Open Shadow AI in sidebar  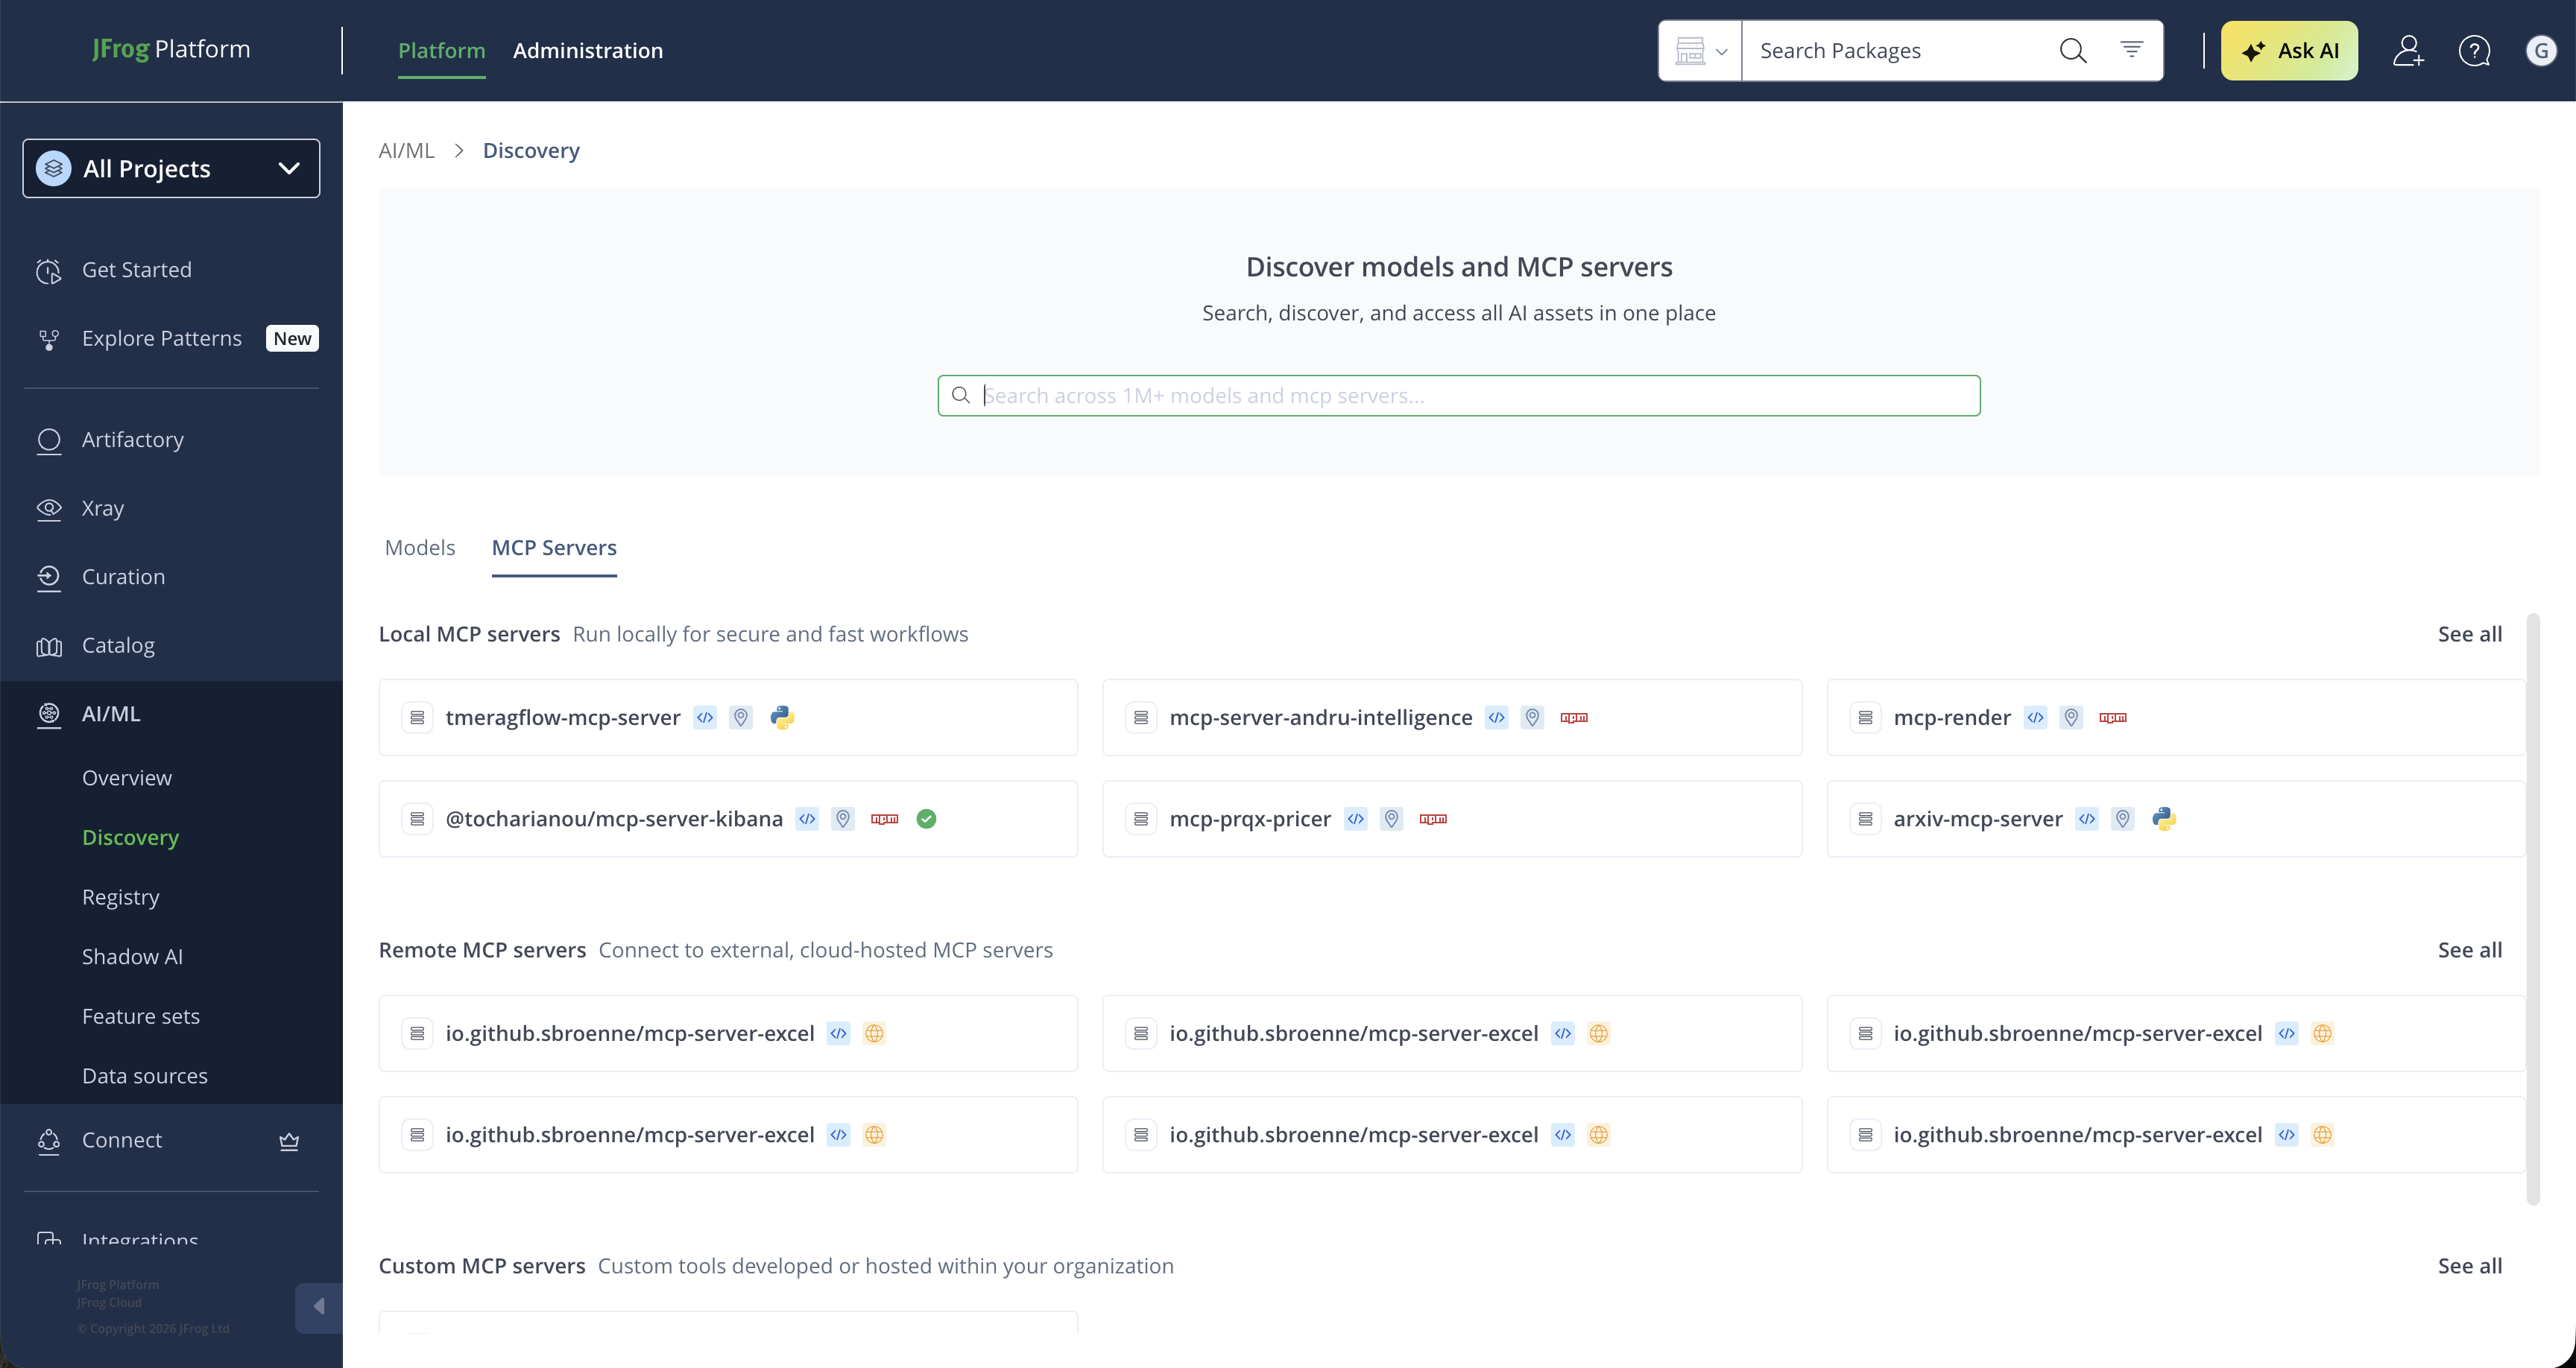coord(132,957)
